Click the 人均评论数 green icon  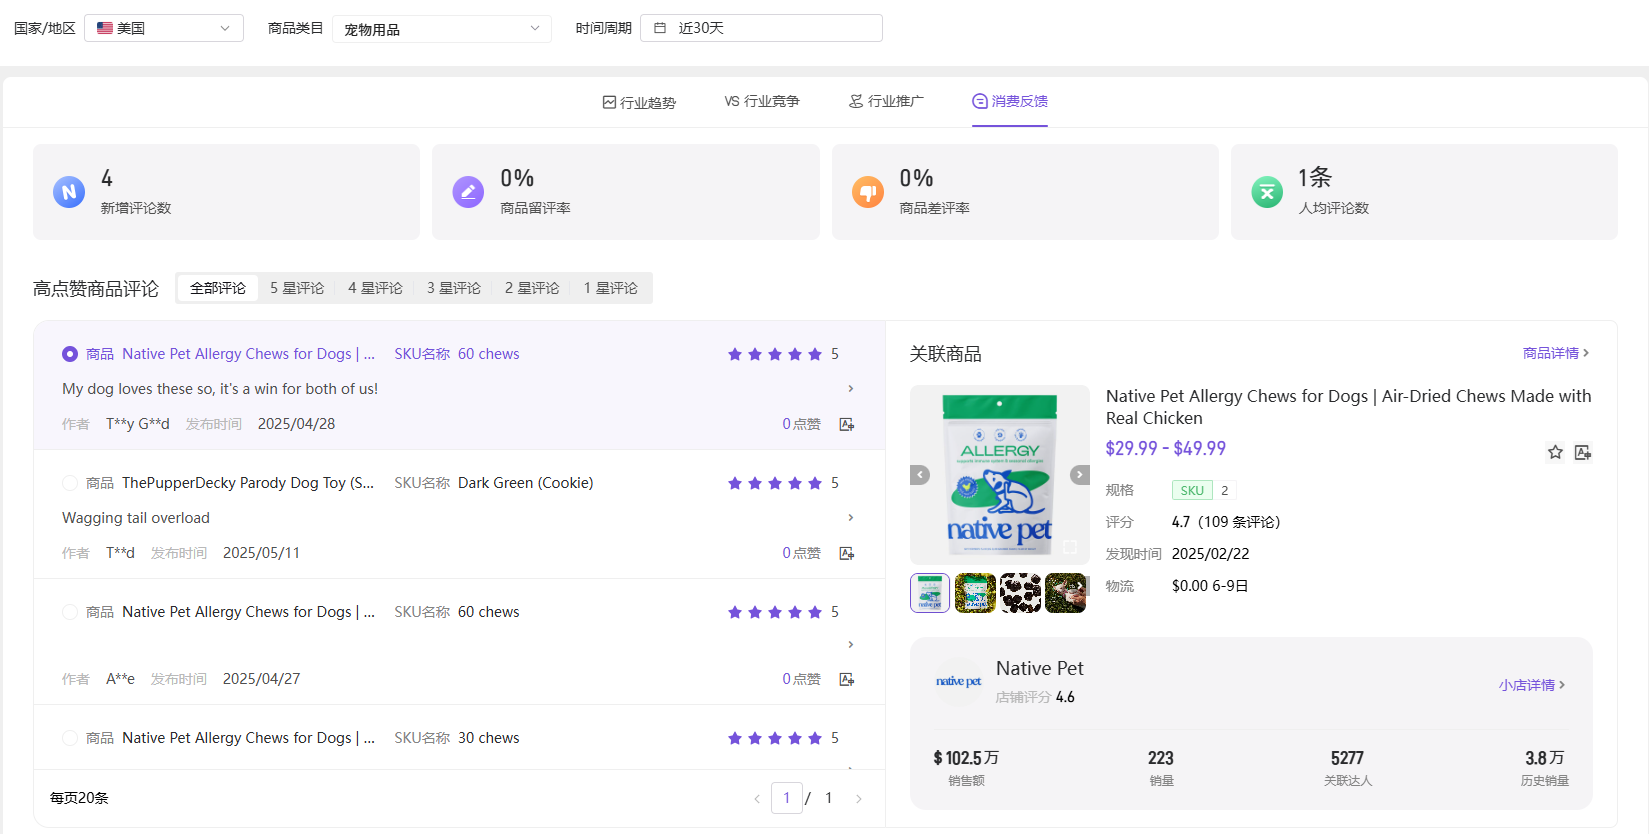click(x=1267, y=192)
